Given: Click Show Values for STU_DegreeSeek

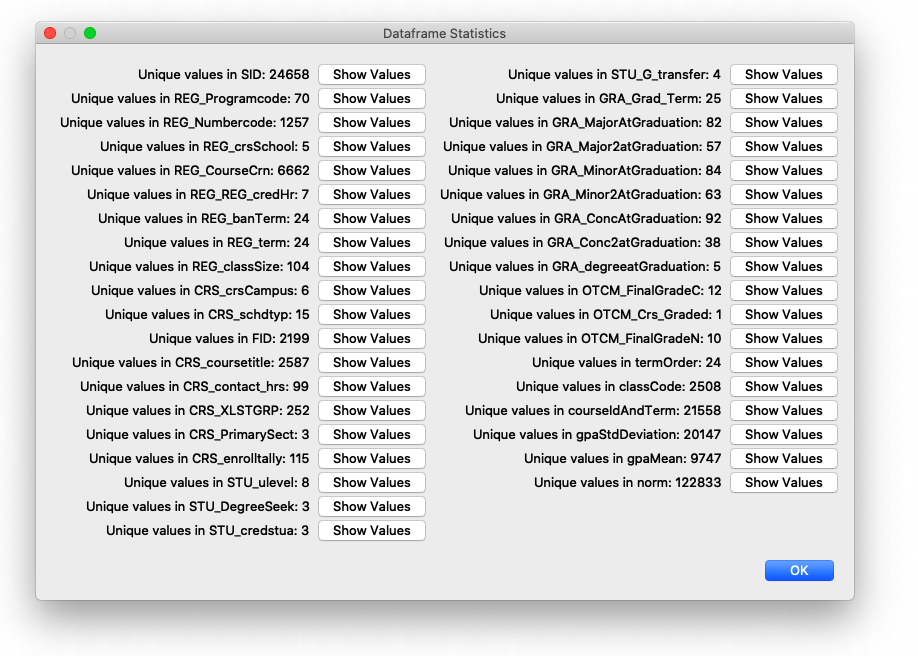Looking at the screenshot, I should click(x=371, y=506).
